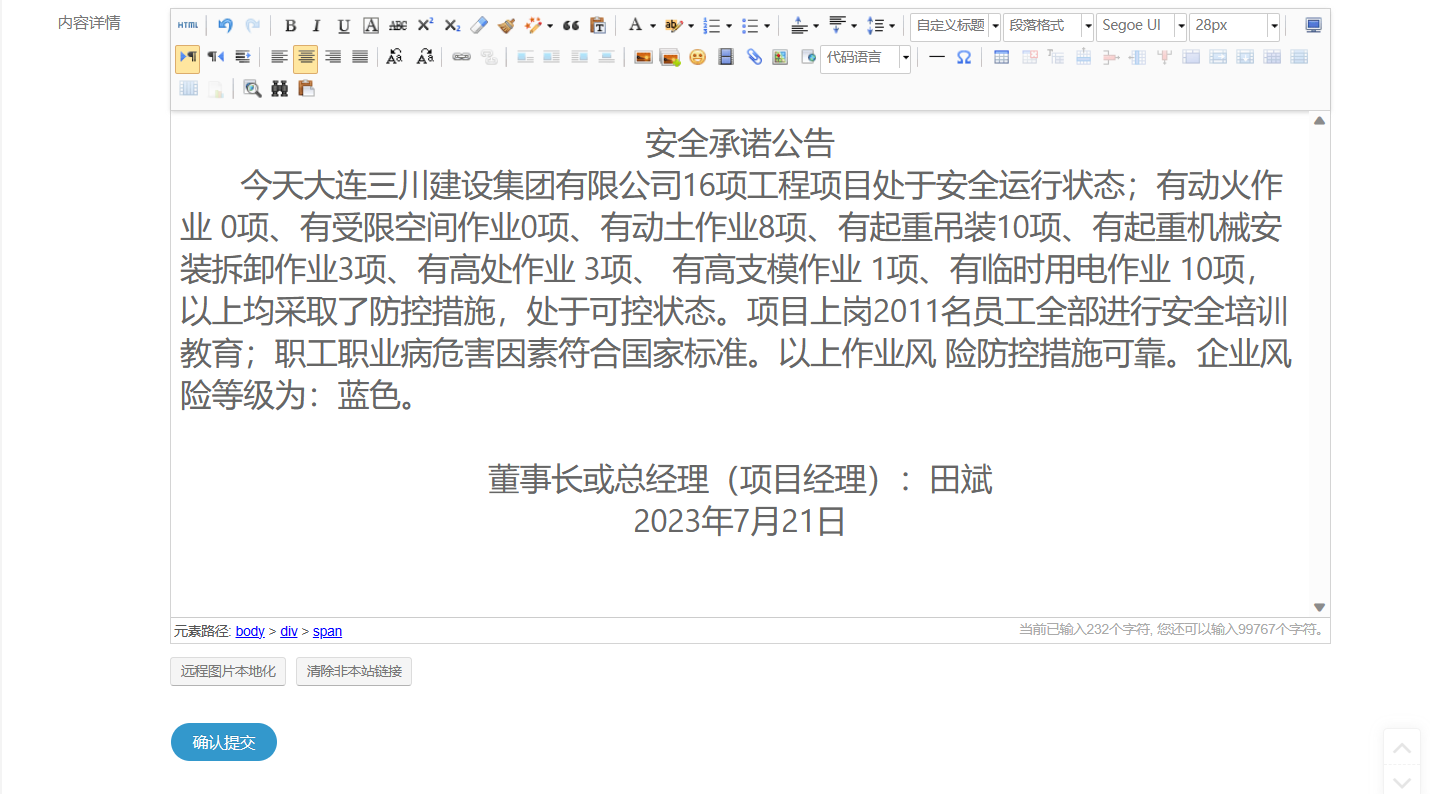Attach a file with the paperclip icon

point(754,57)
